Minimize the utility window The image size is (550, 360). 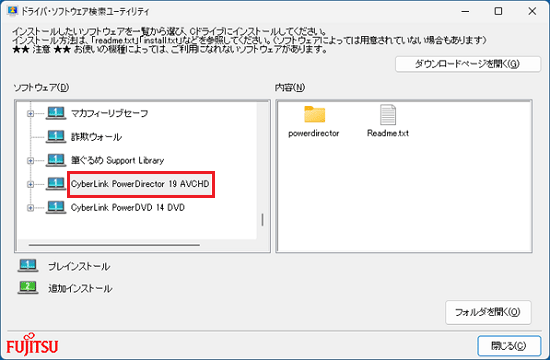[x=465, y=11]
